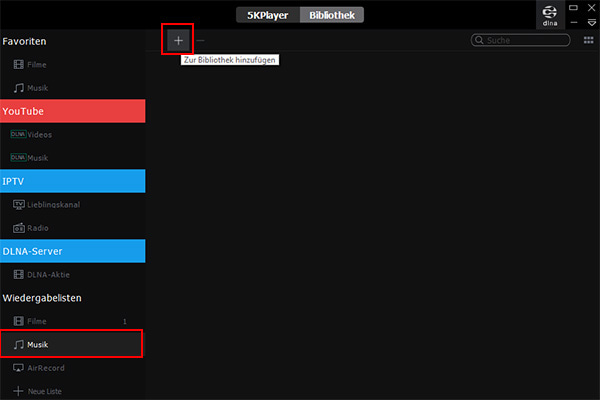Open Musik under Favoriten

click(73, 88)
